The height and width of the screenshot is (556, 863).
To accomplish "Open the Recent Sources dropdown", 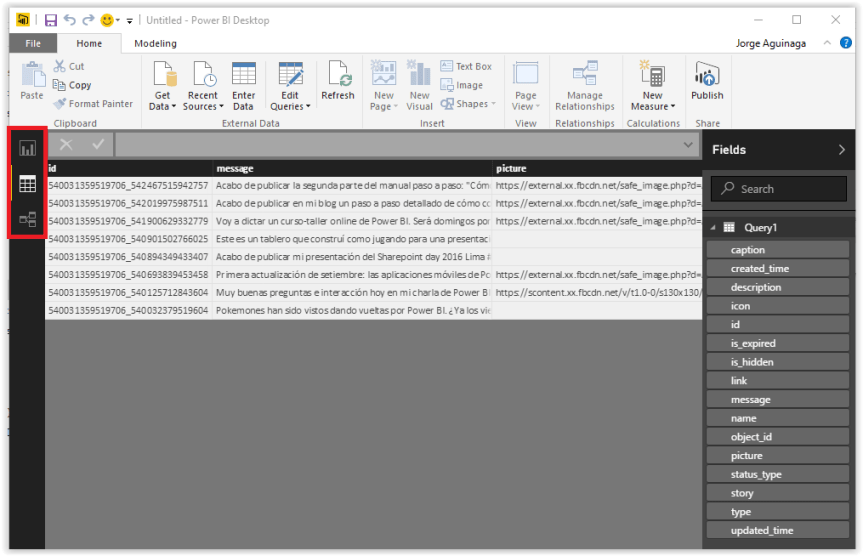I will [x=204, y=106].
